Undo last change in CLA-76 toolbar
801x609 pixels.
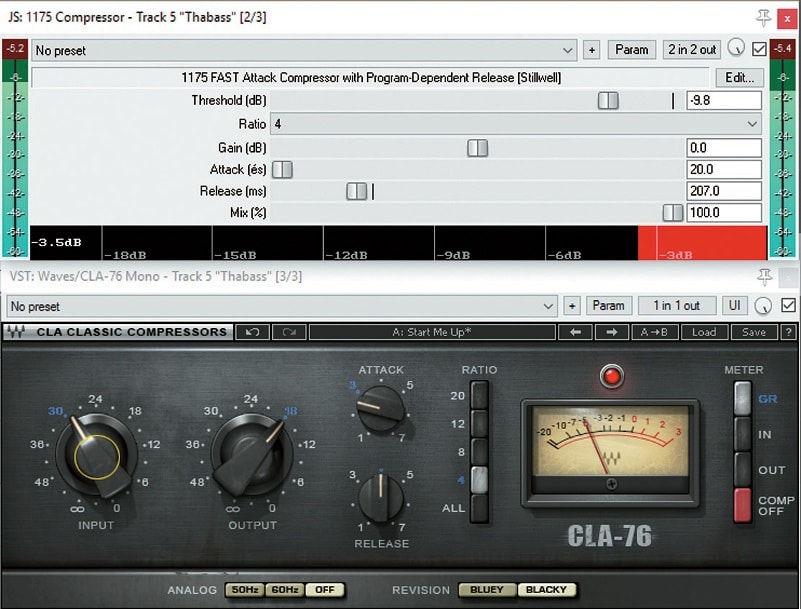(x=252, y=332)
